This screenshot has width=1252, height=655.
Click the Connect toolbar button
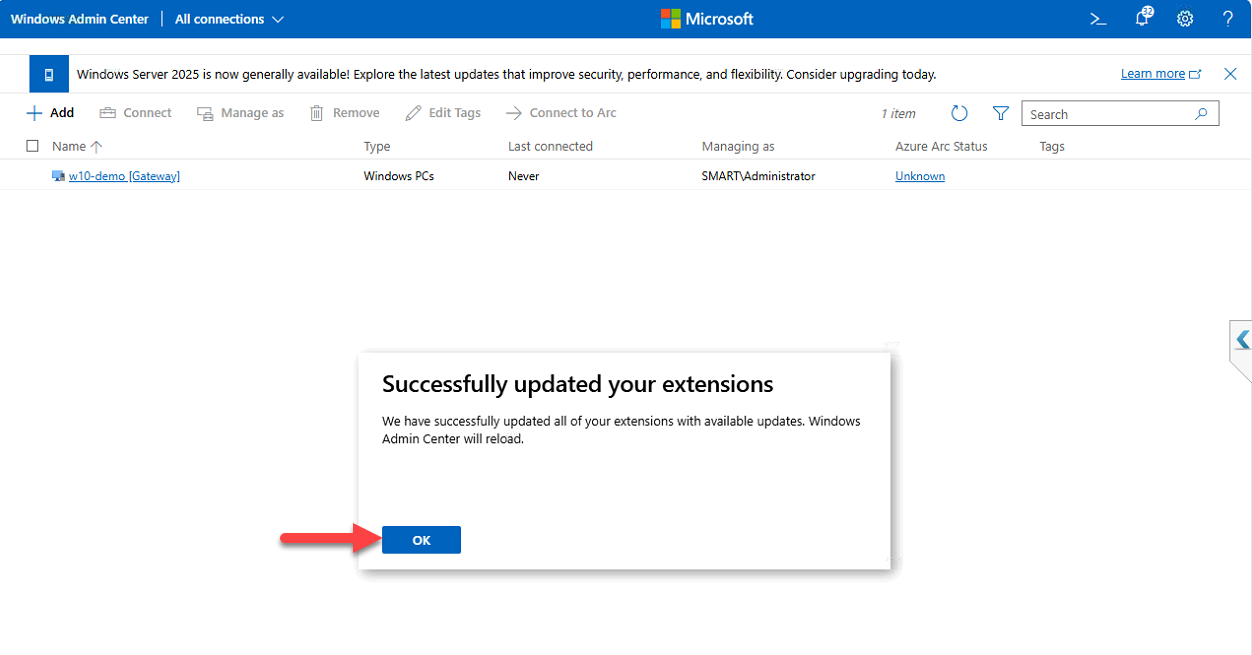(x=136, y=113)
